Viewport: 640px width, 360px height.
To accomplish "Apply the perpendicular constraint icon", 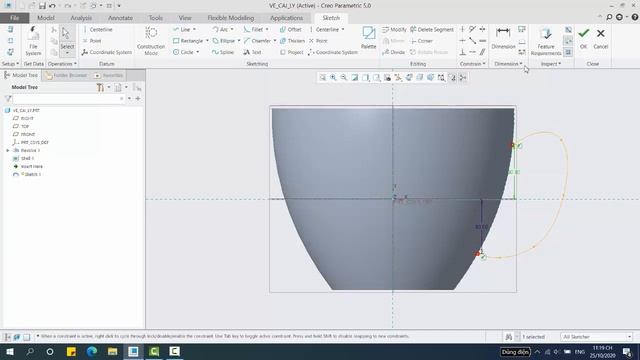I will [x=462, y=52].
